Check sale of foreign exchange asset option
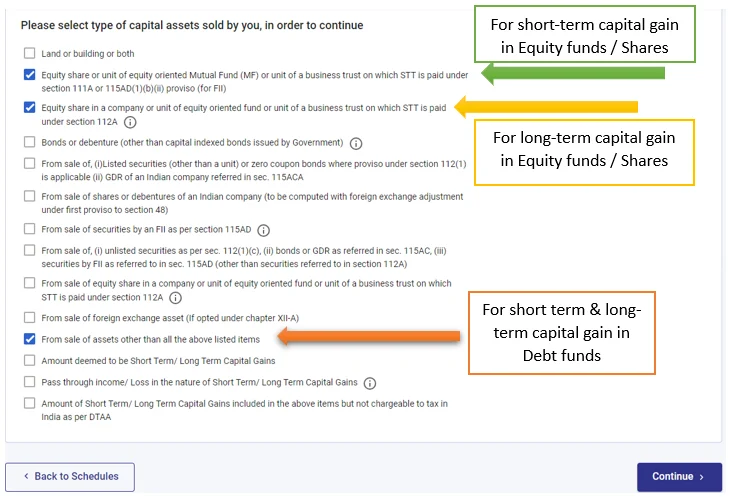The height and width of the screenshot is (499, 732). (x=30, y=318)
